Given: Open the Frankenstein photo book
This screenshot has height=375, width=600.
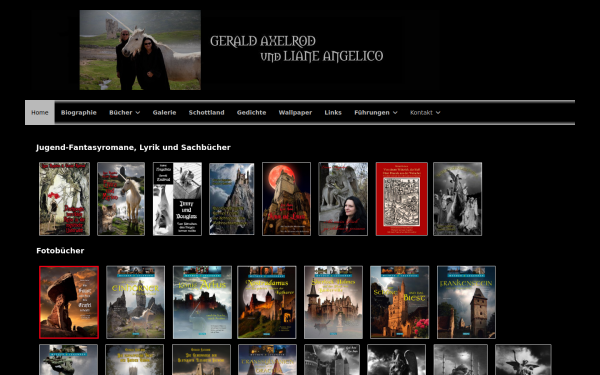Looking at the screenshot, I should (466, 302).
